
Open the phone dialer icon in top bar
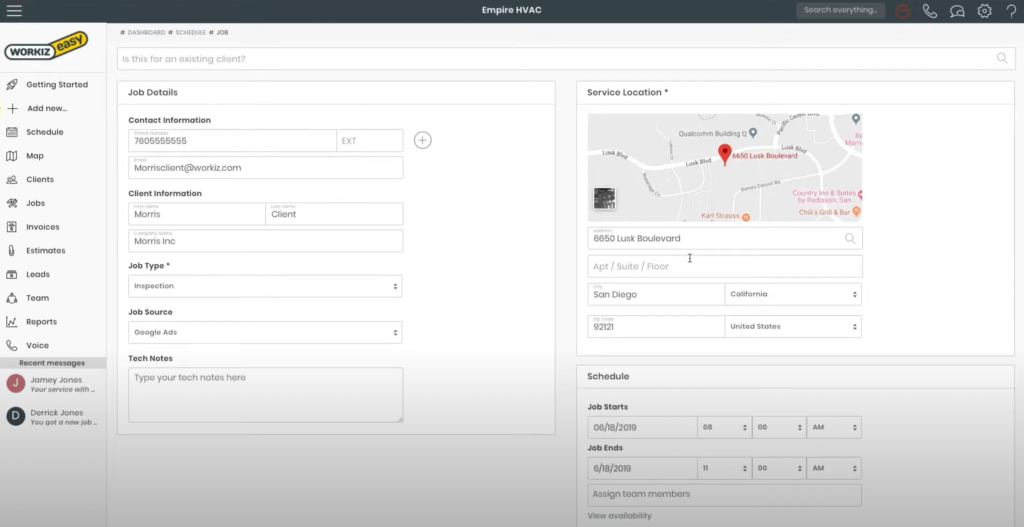[x=929, y=11]
